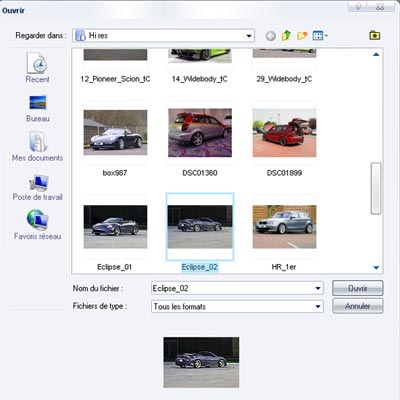Click inside the file name input field
The height and width of the screenshot is (400, 400).
(233, 288)
